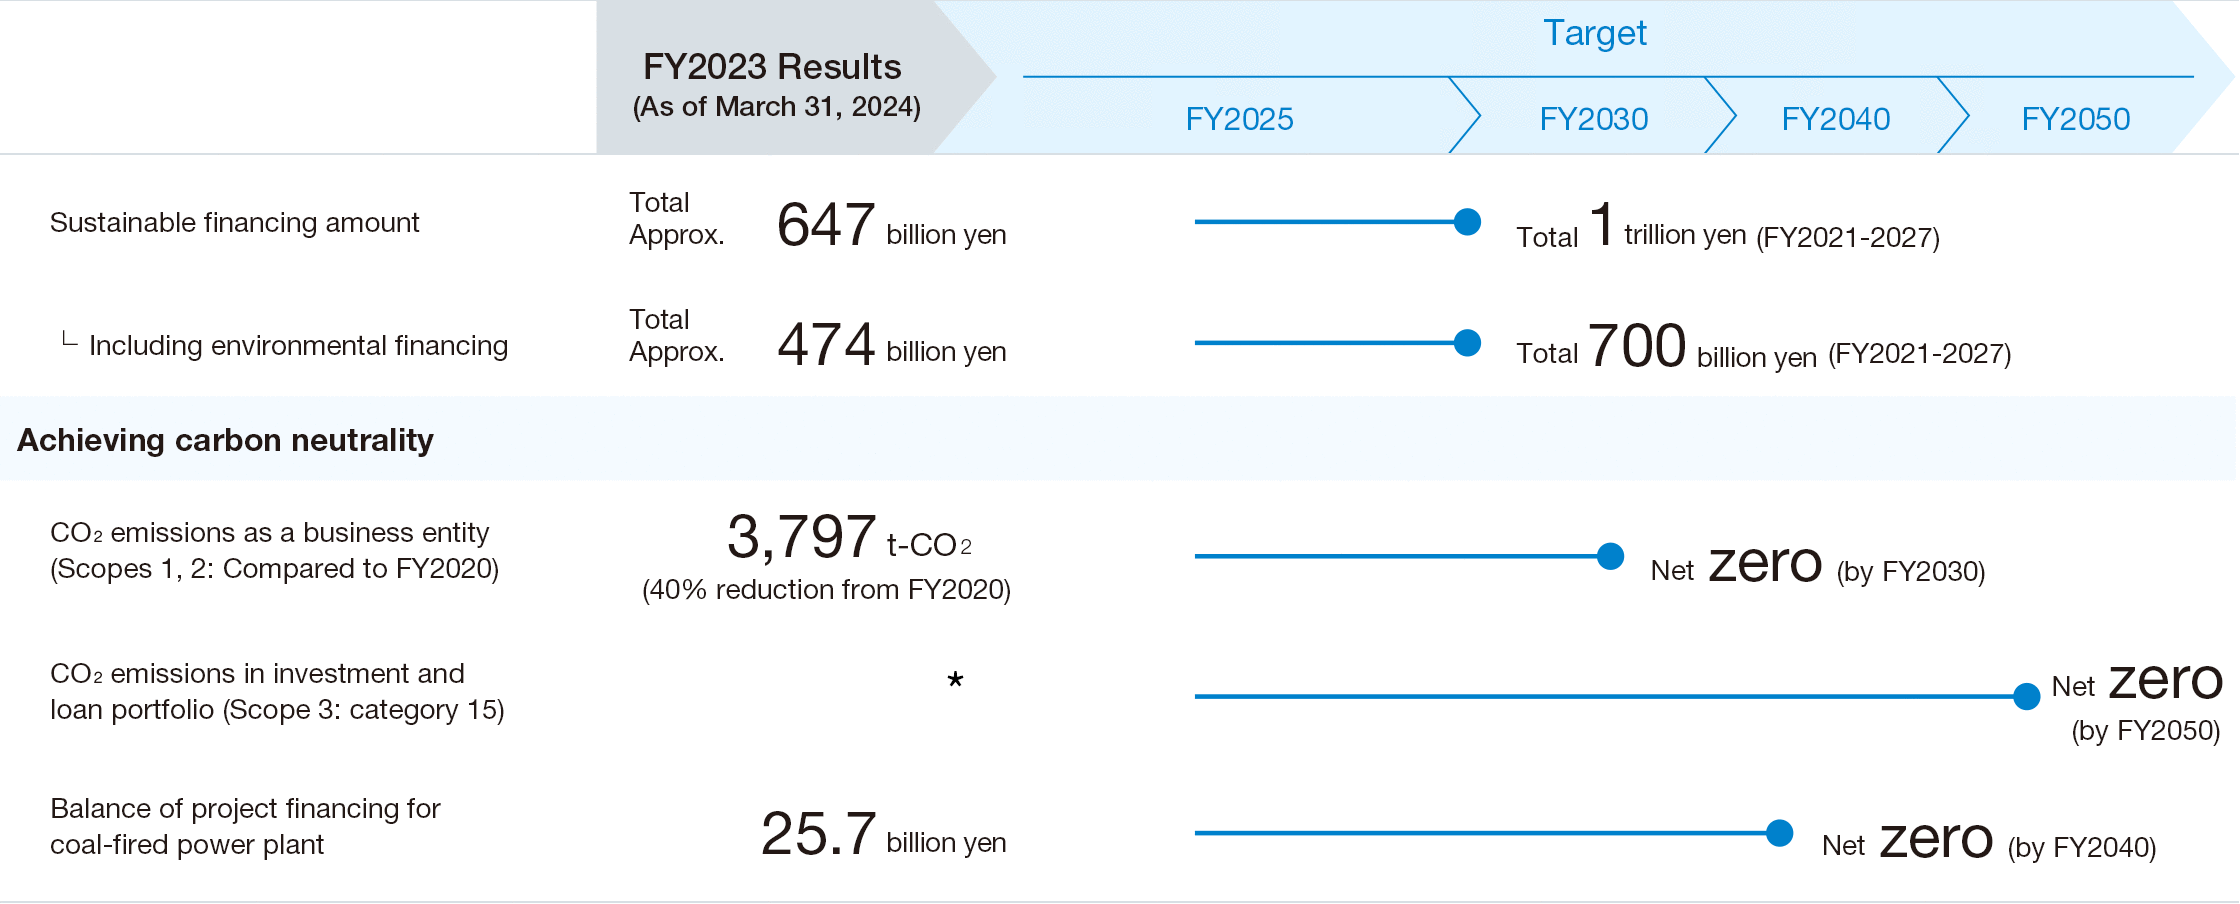
Task: Click Including environmental financing sub-item
Action: coord(298,345)
